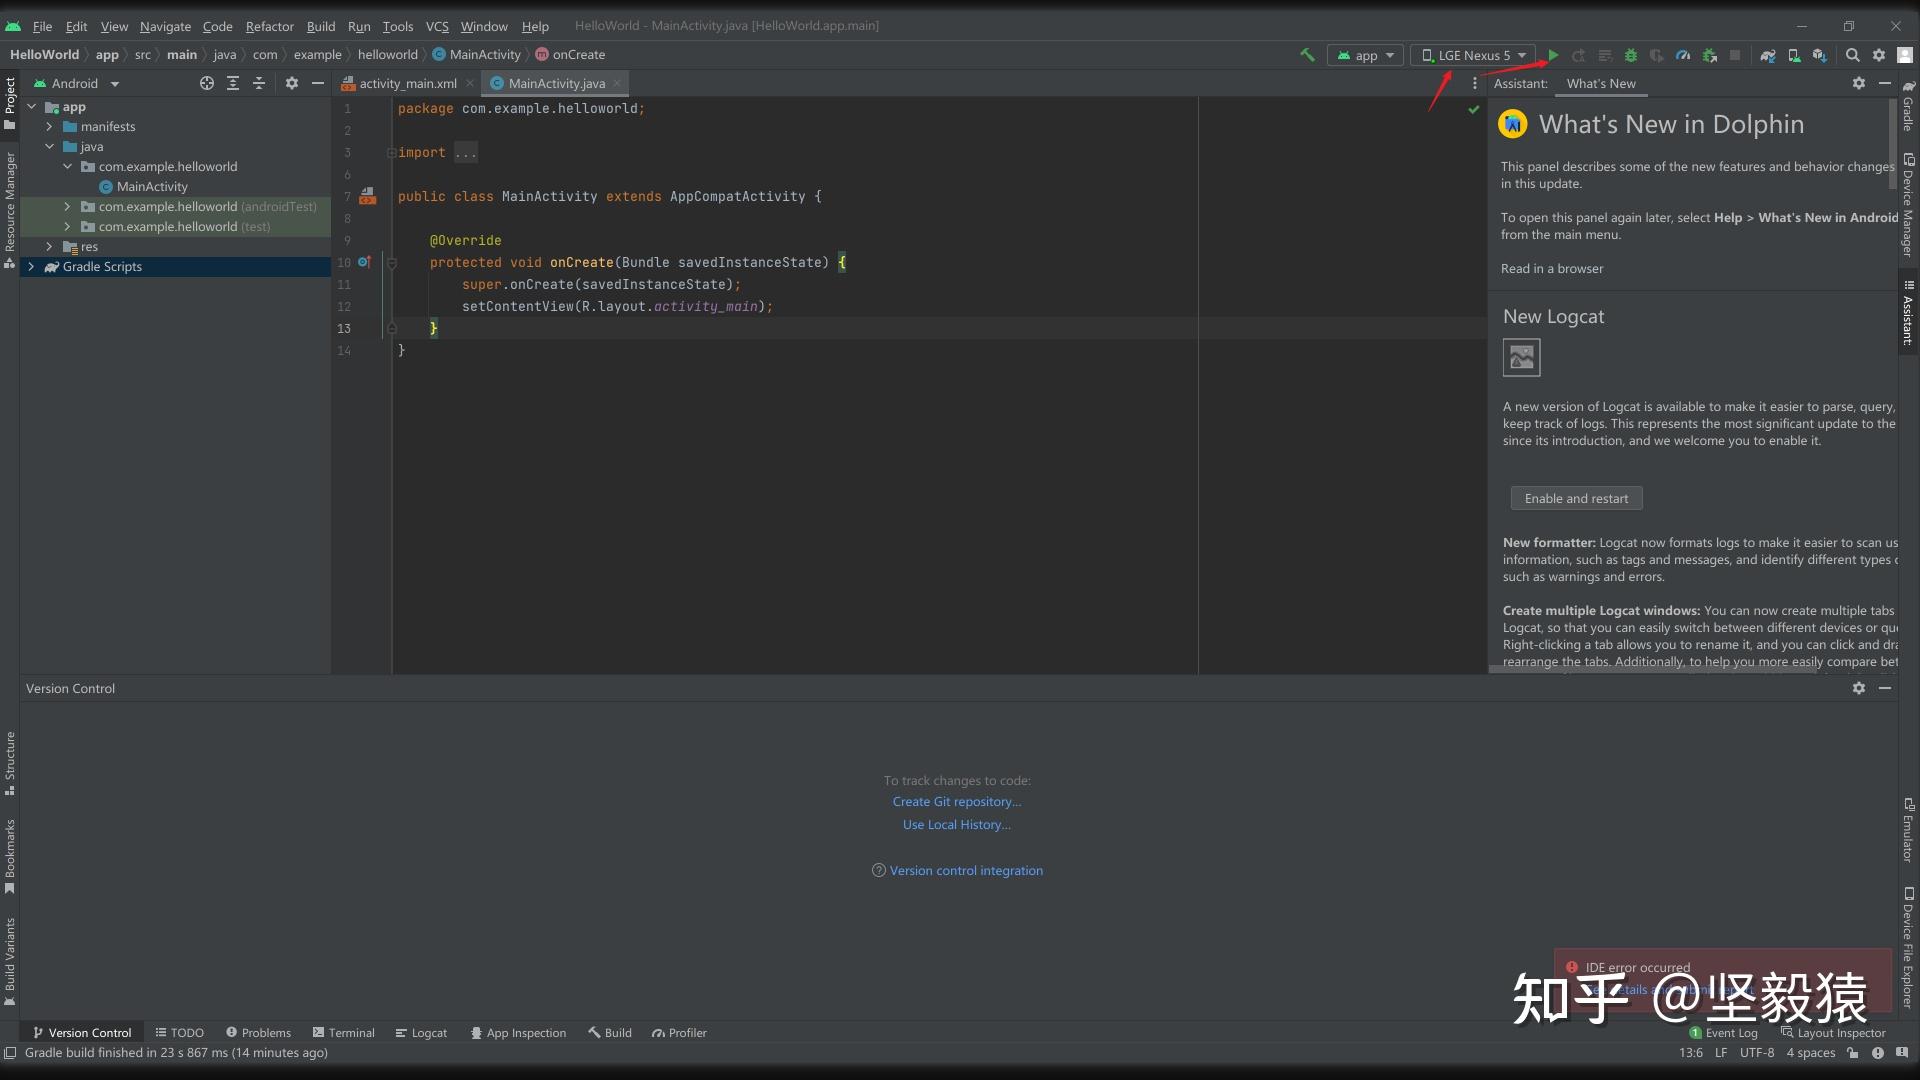
Task: Expand the manifests folder
Action: [49, 127]
